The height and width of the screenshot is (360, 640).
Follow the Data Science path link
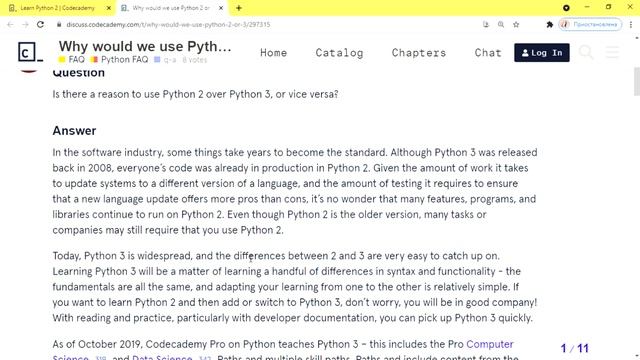[162, 358]
